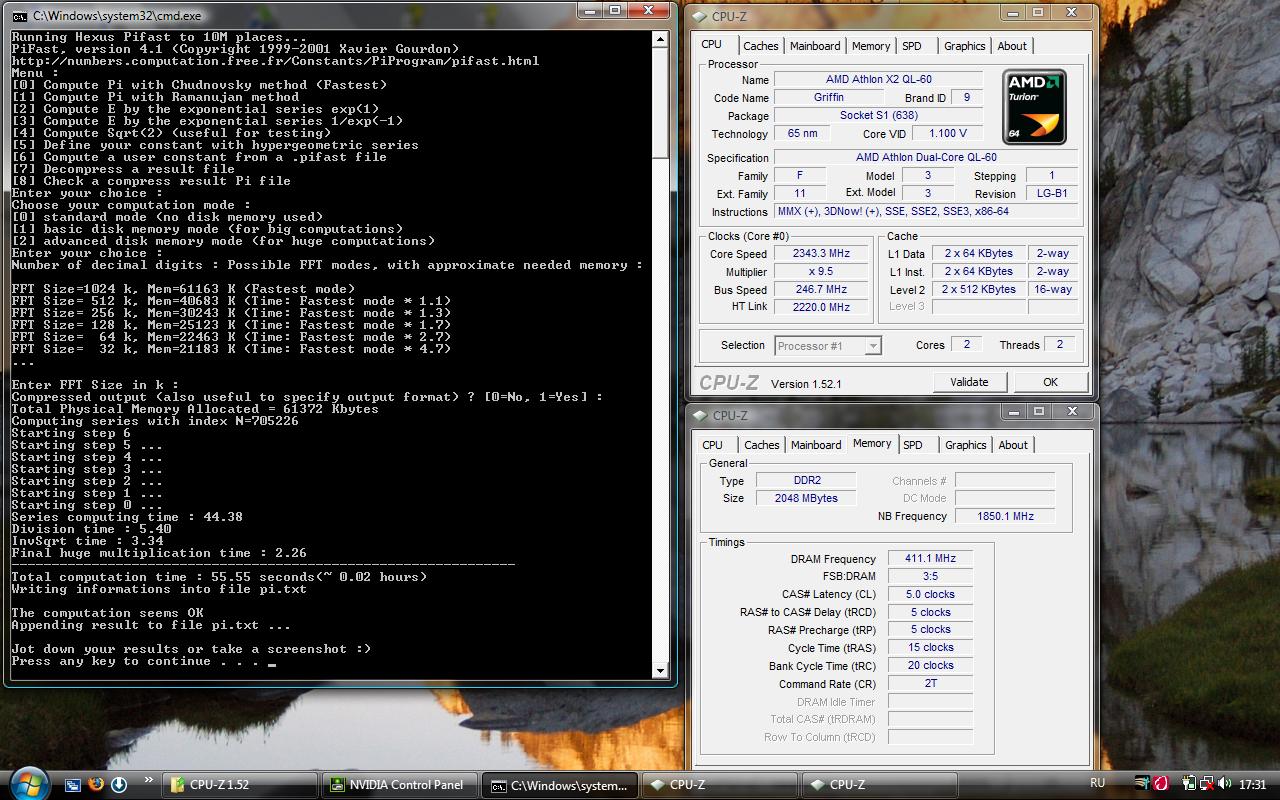The height and width of the screenshot is (800, 1280).
Task: Expand the quick launch overflow chevron
Action: (x=149, y=780)
